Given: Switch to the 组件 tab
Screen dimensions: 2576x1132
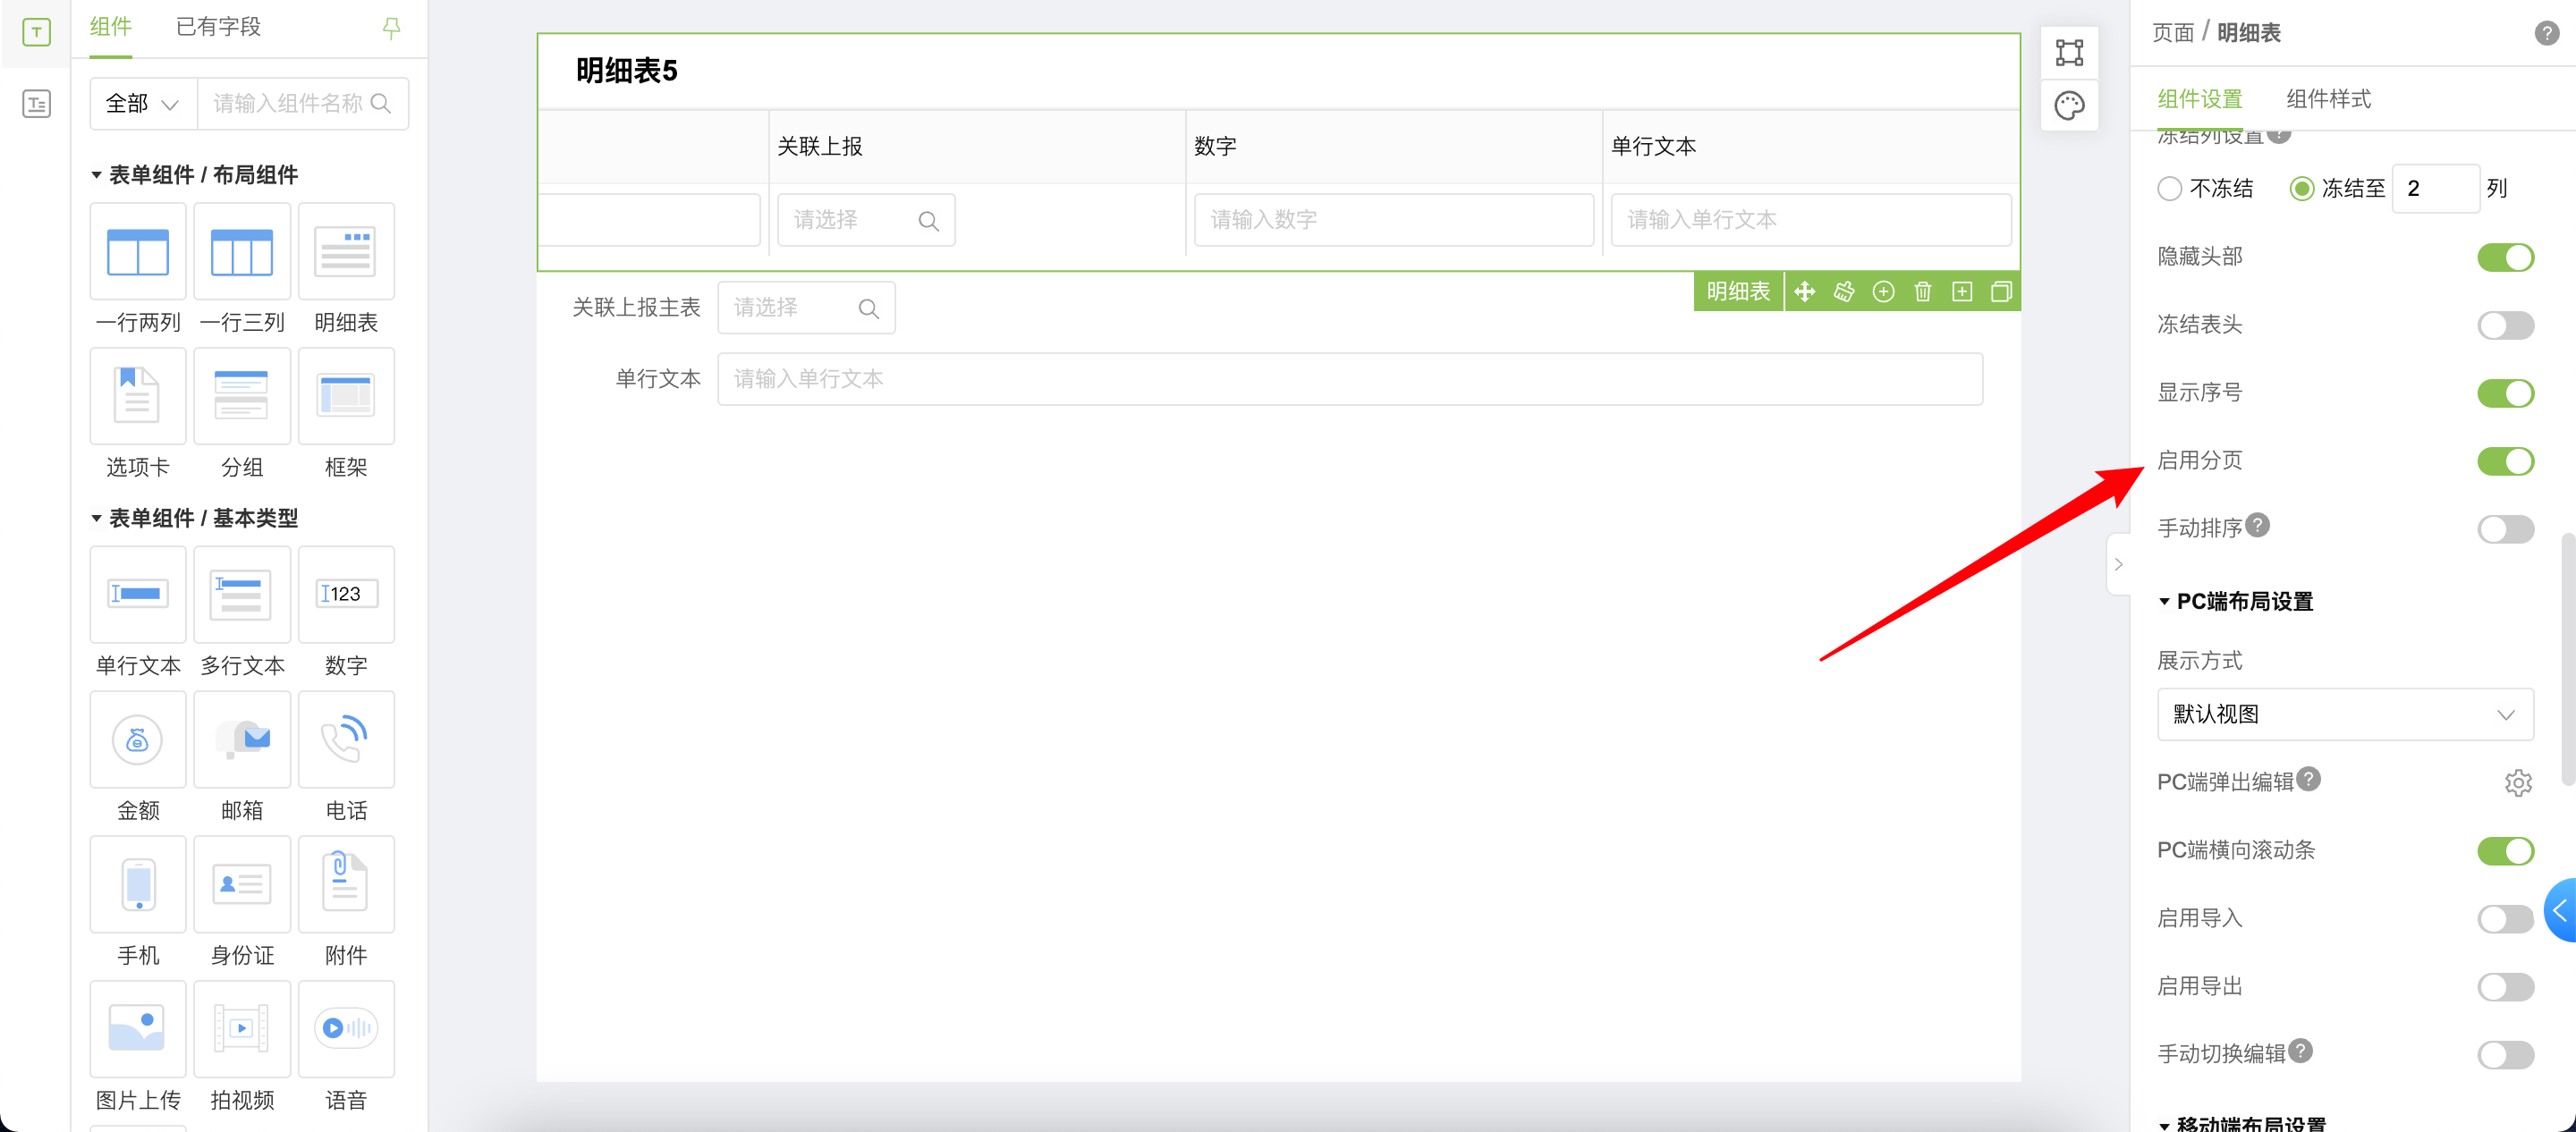Looking at the screenshot, I should (110, 27).
